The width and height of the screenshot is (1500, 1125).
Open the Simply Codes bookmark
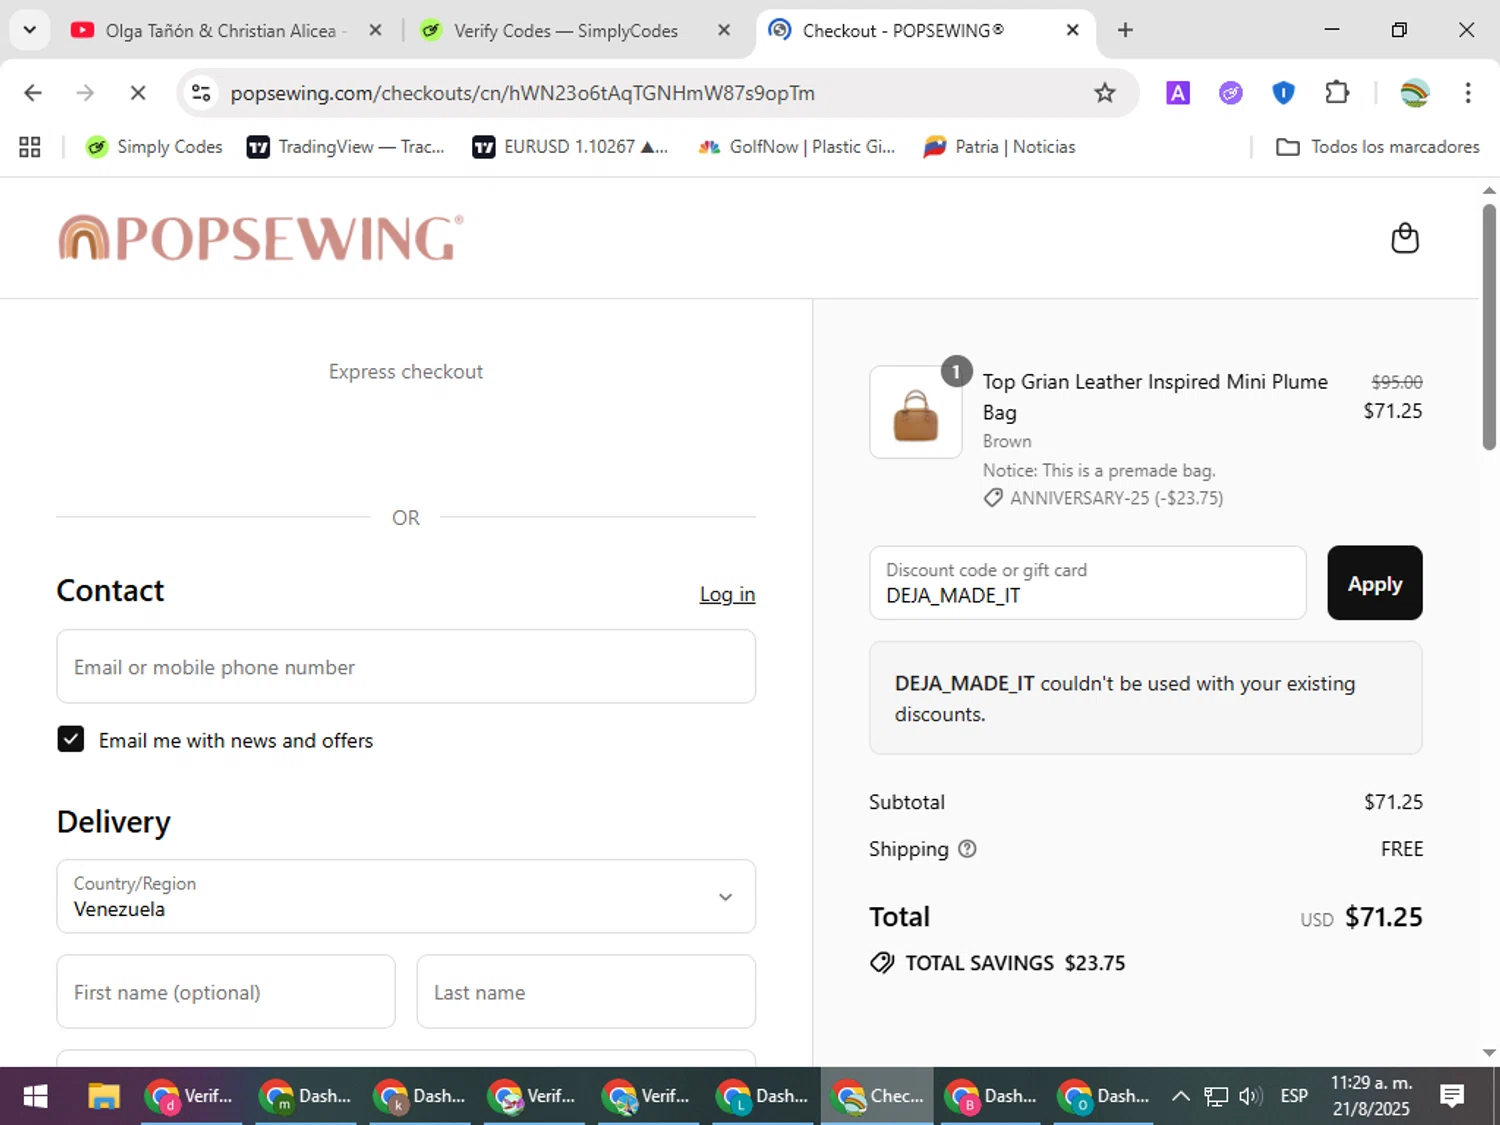coord(154,147)
